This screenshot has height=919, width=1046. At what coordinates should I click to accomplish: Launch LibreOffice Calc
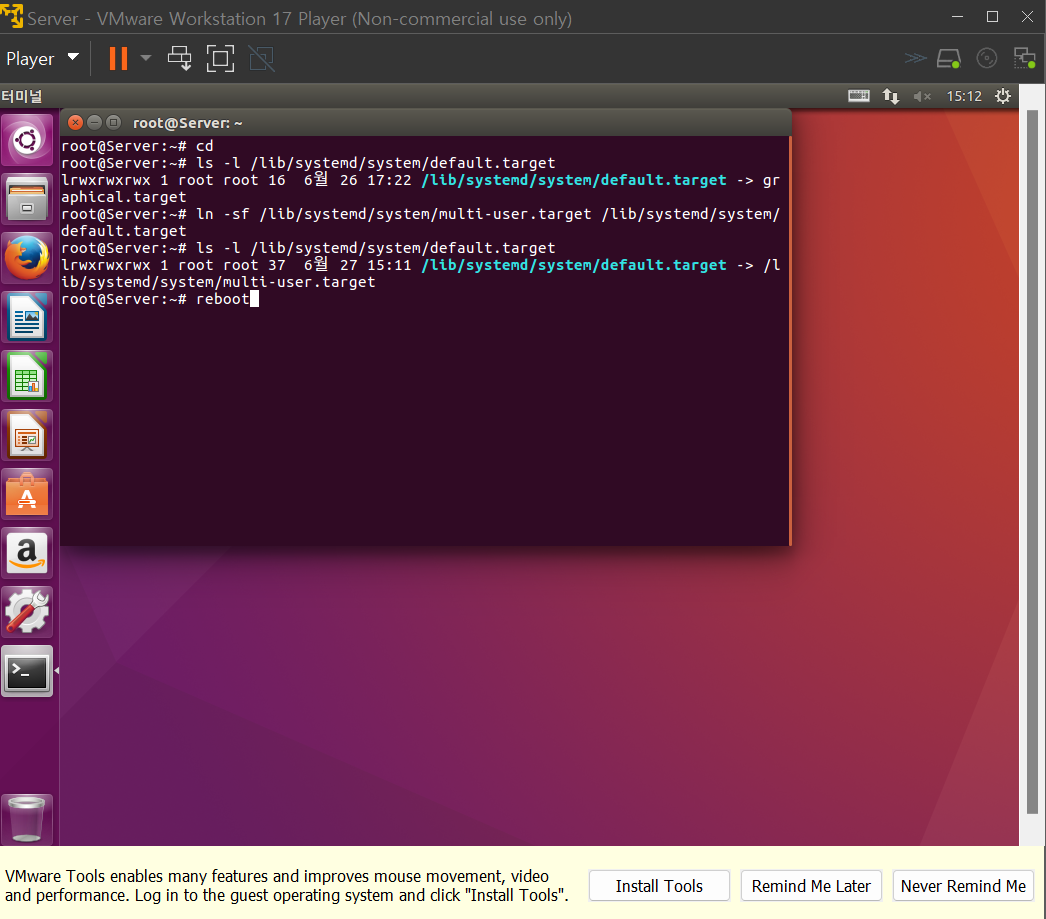(27, 376)
